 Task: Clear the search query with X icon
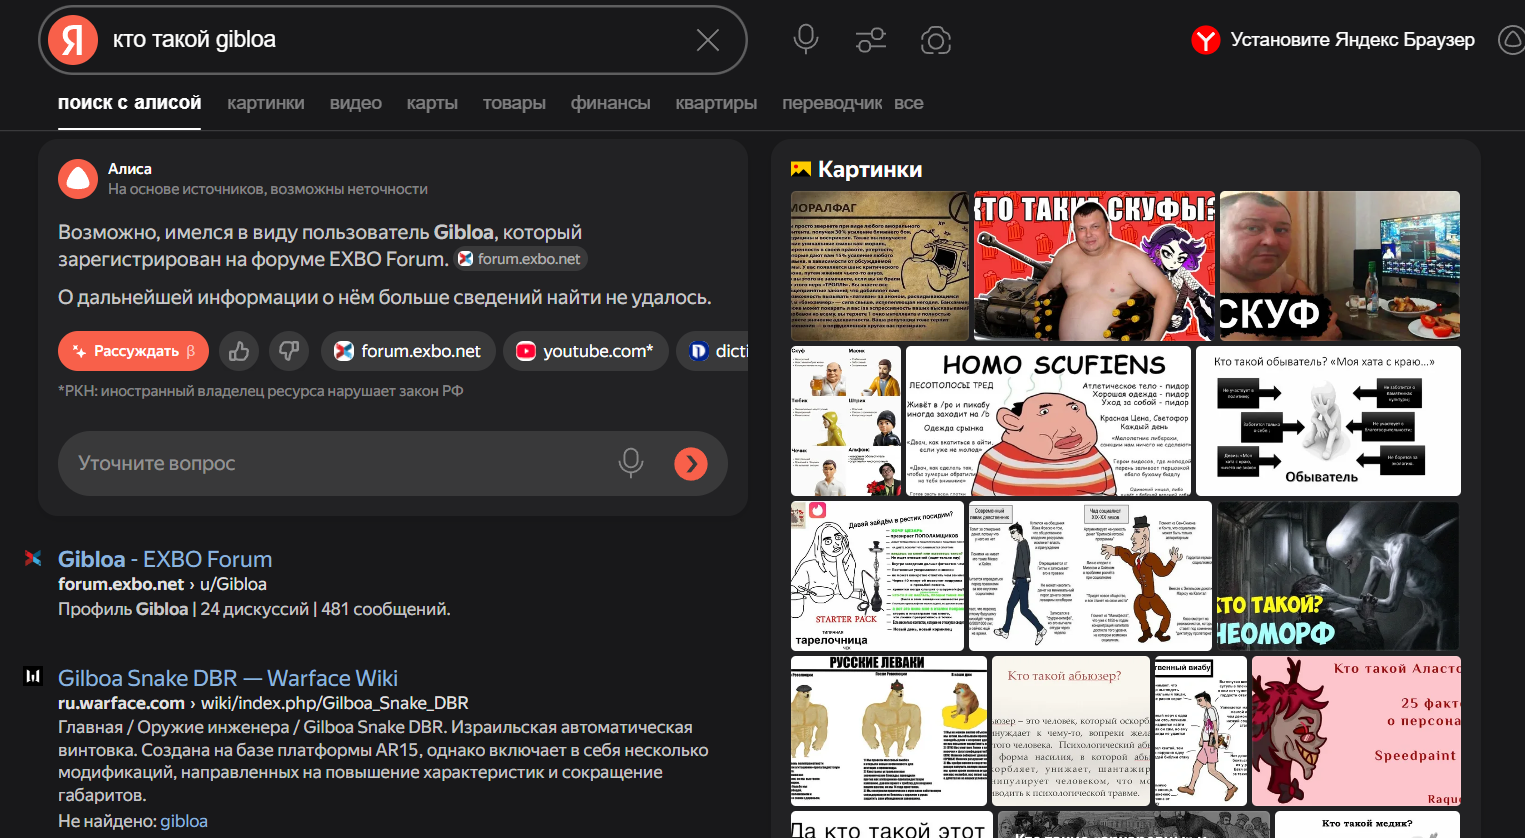[x=708, y=40]
